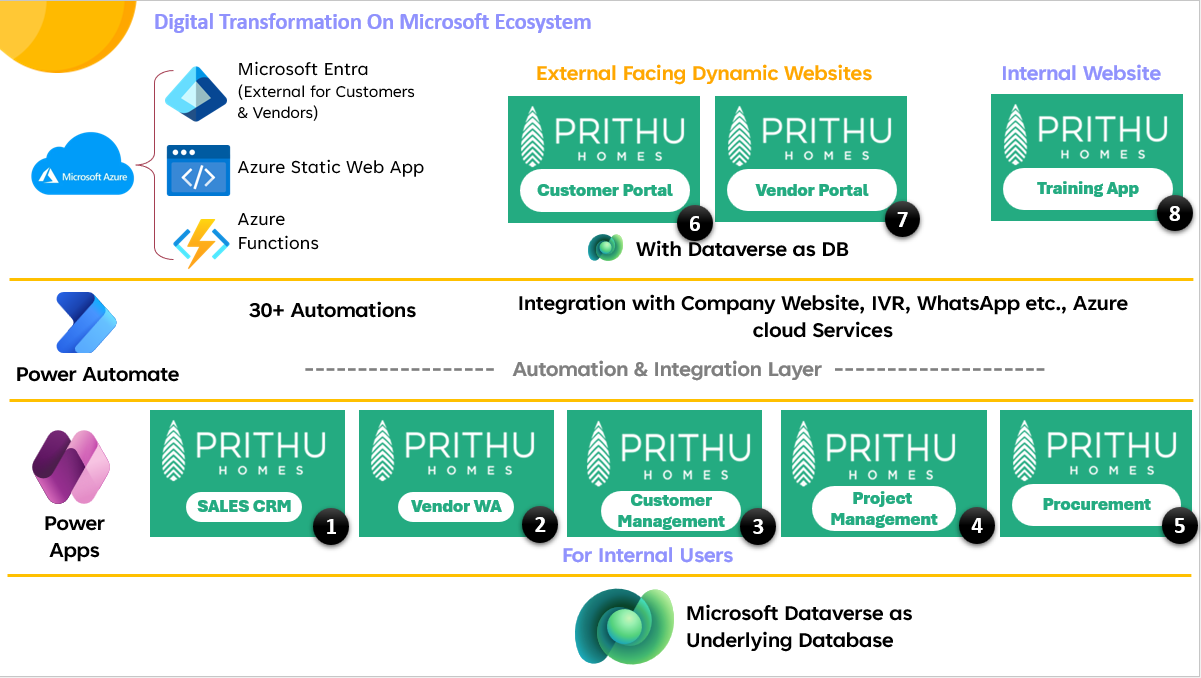
Task: Click the number 1 circle badge
Action: (330, 526)
